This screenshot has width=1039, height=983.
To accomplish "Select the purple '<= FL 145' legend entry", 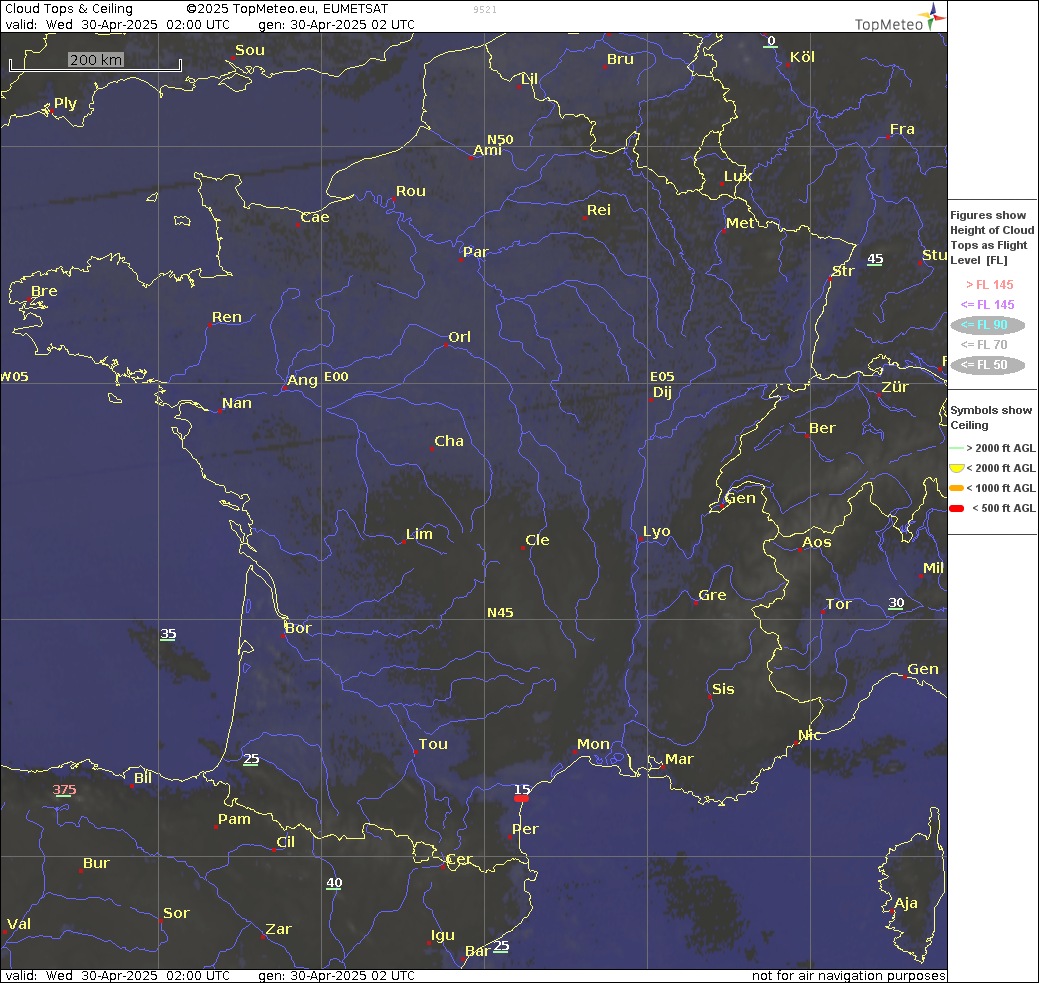I will tap(987, 305).
